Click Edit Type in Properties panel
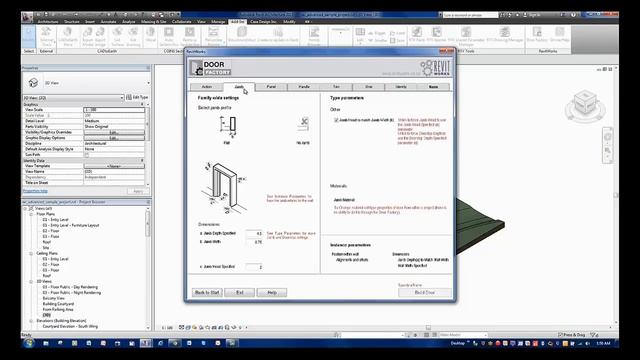Image resolution: width=640 pixels, height=360 pixels. (137, 97)
